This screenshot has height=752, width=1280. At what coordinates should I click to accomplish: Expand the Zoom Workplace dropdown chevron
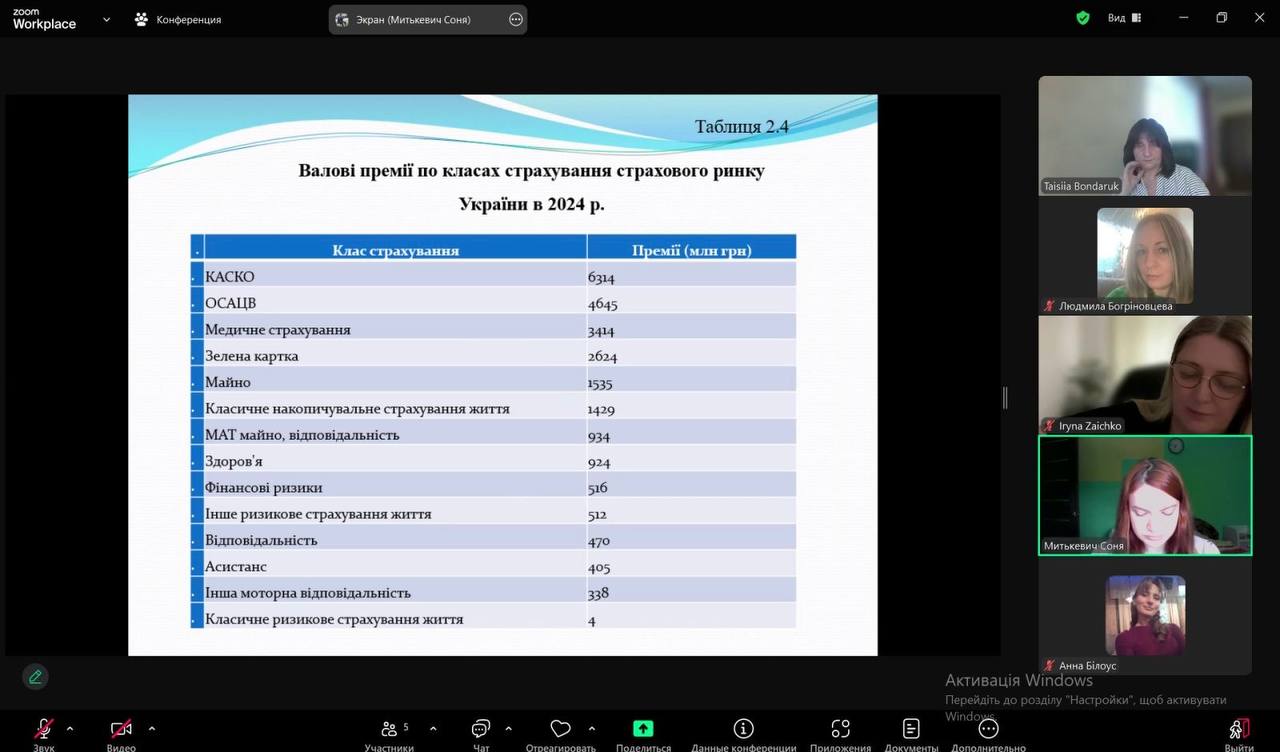[x=106, y=19]
